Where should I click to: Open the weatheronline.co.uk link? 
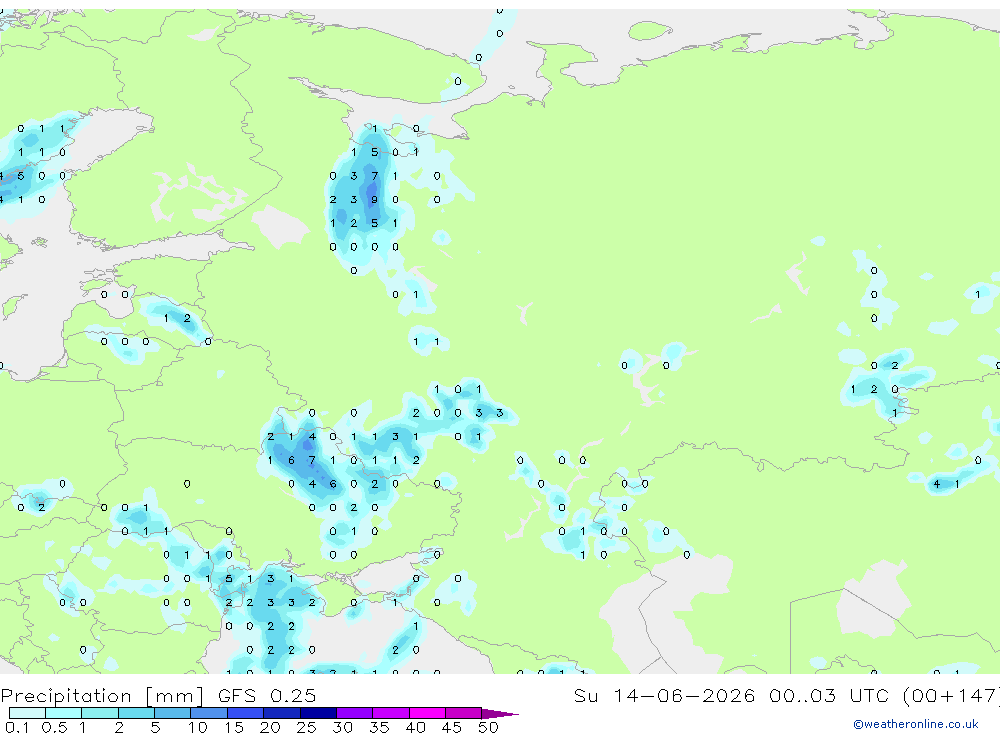coord(916,724)
